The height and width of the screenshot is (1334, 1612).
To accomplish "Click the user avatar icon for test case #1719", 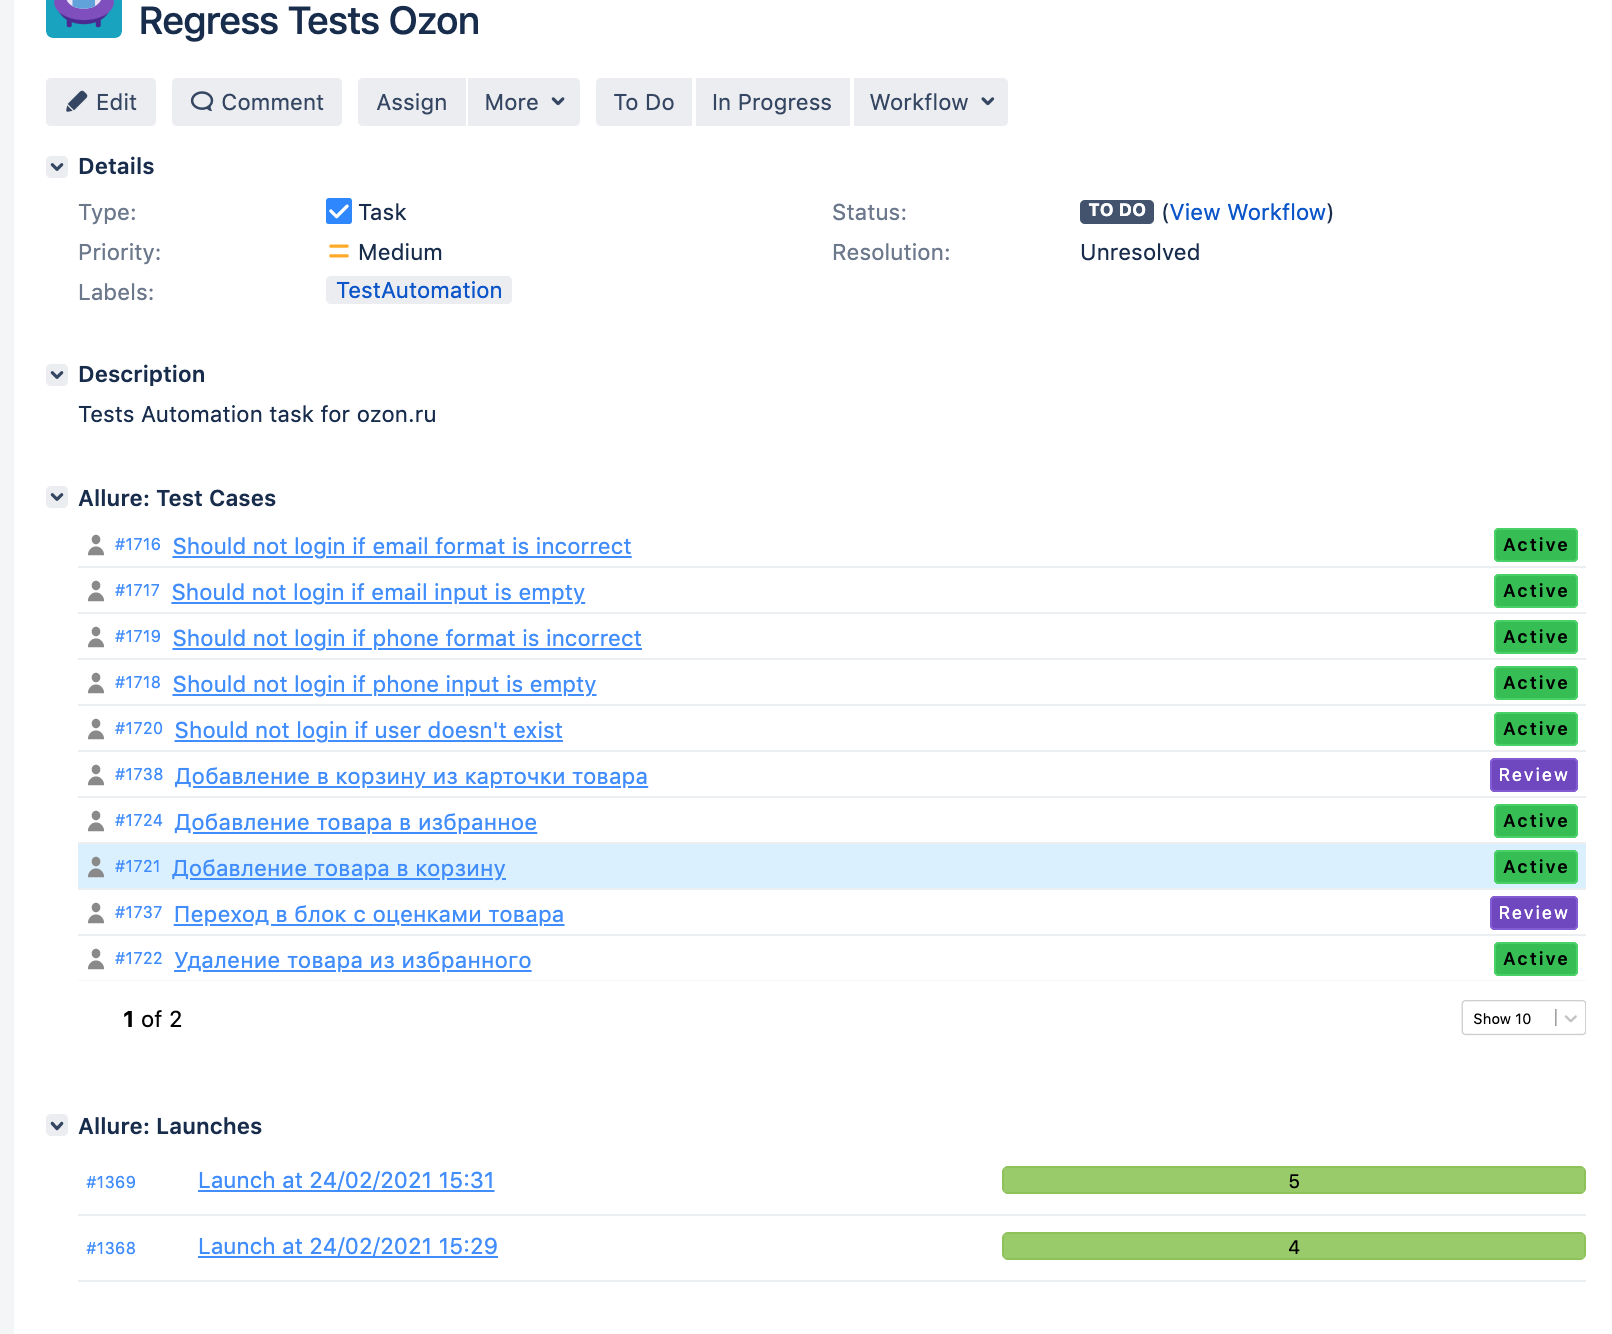I will click(x=96, y=637).
